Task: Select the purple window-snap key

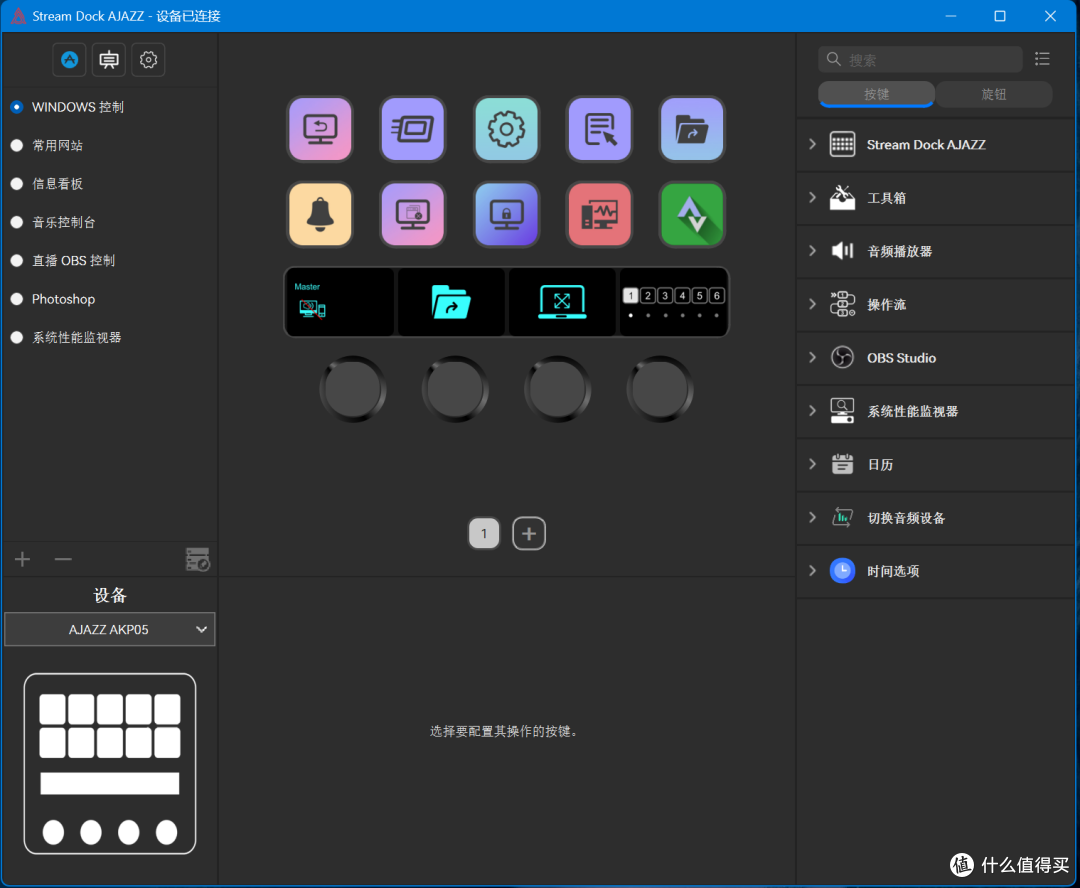Action: (x=413, y=129)
